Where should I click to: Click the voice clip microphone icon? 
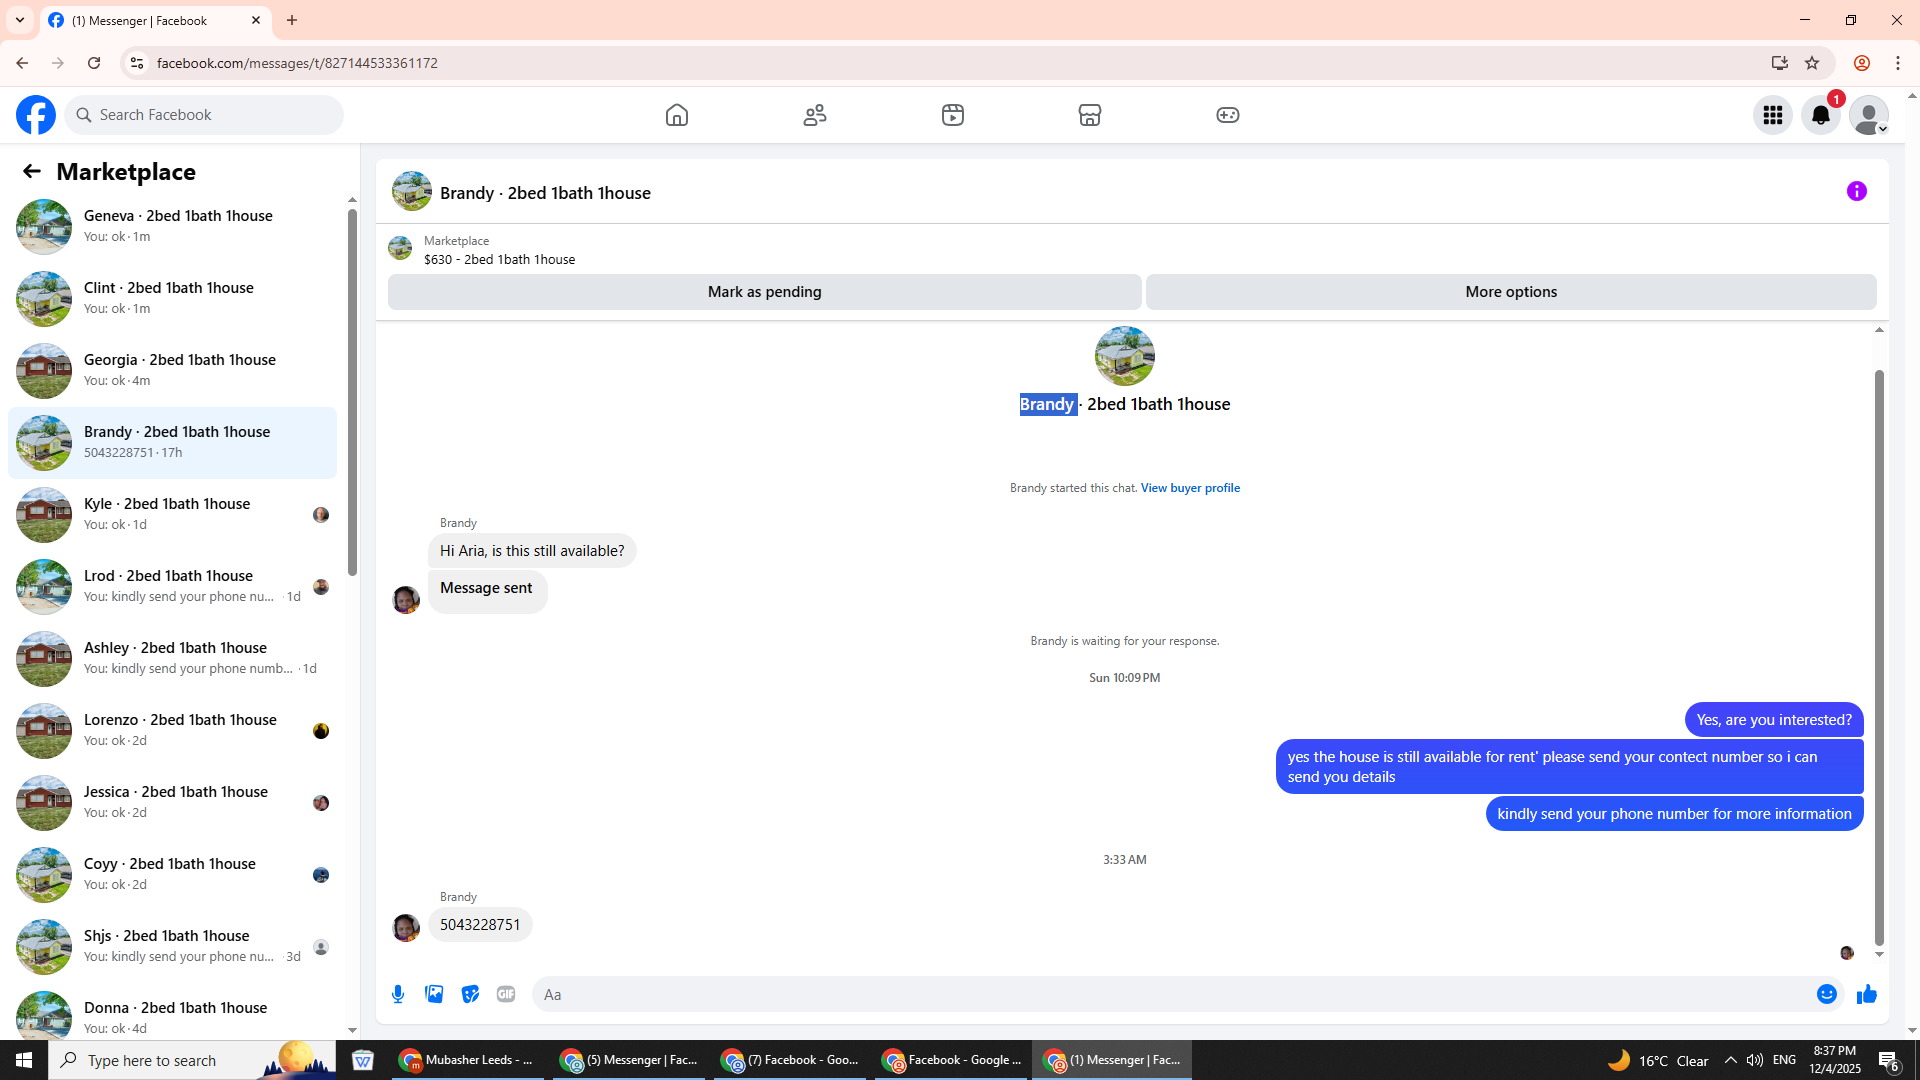[398, 994]
